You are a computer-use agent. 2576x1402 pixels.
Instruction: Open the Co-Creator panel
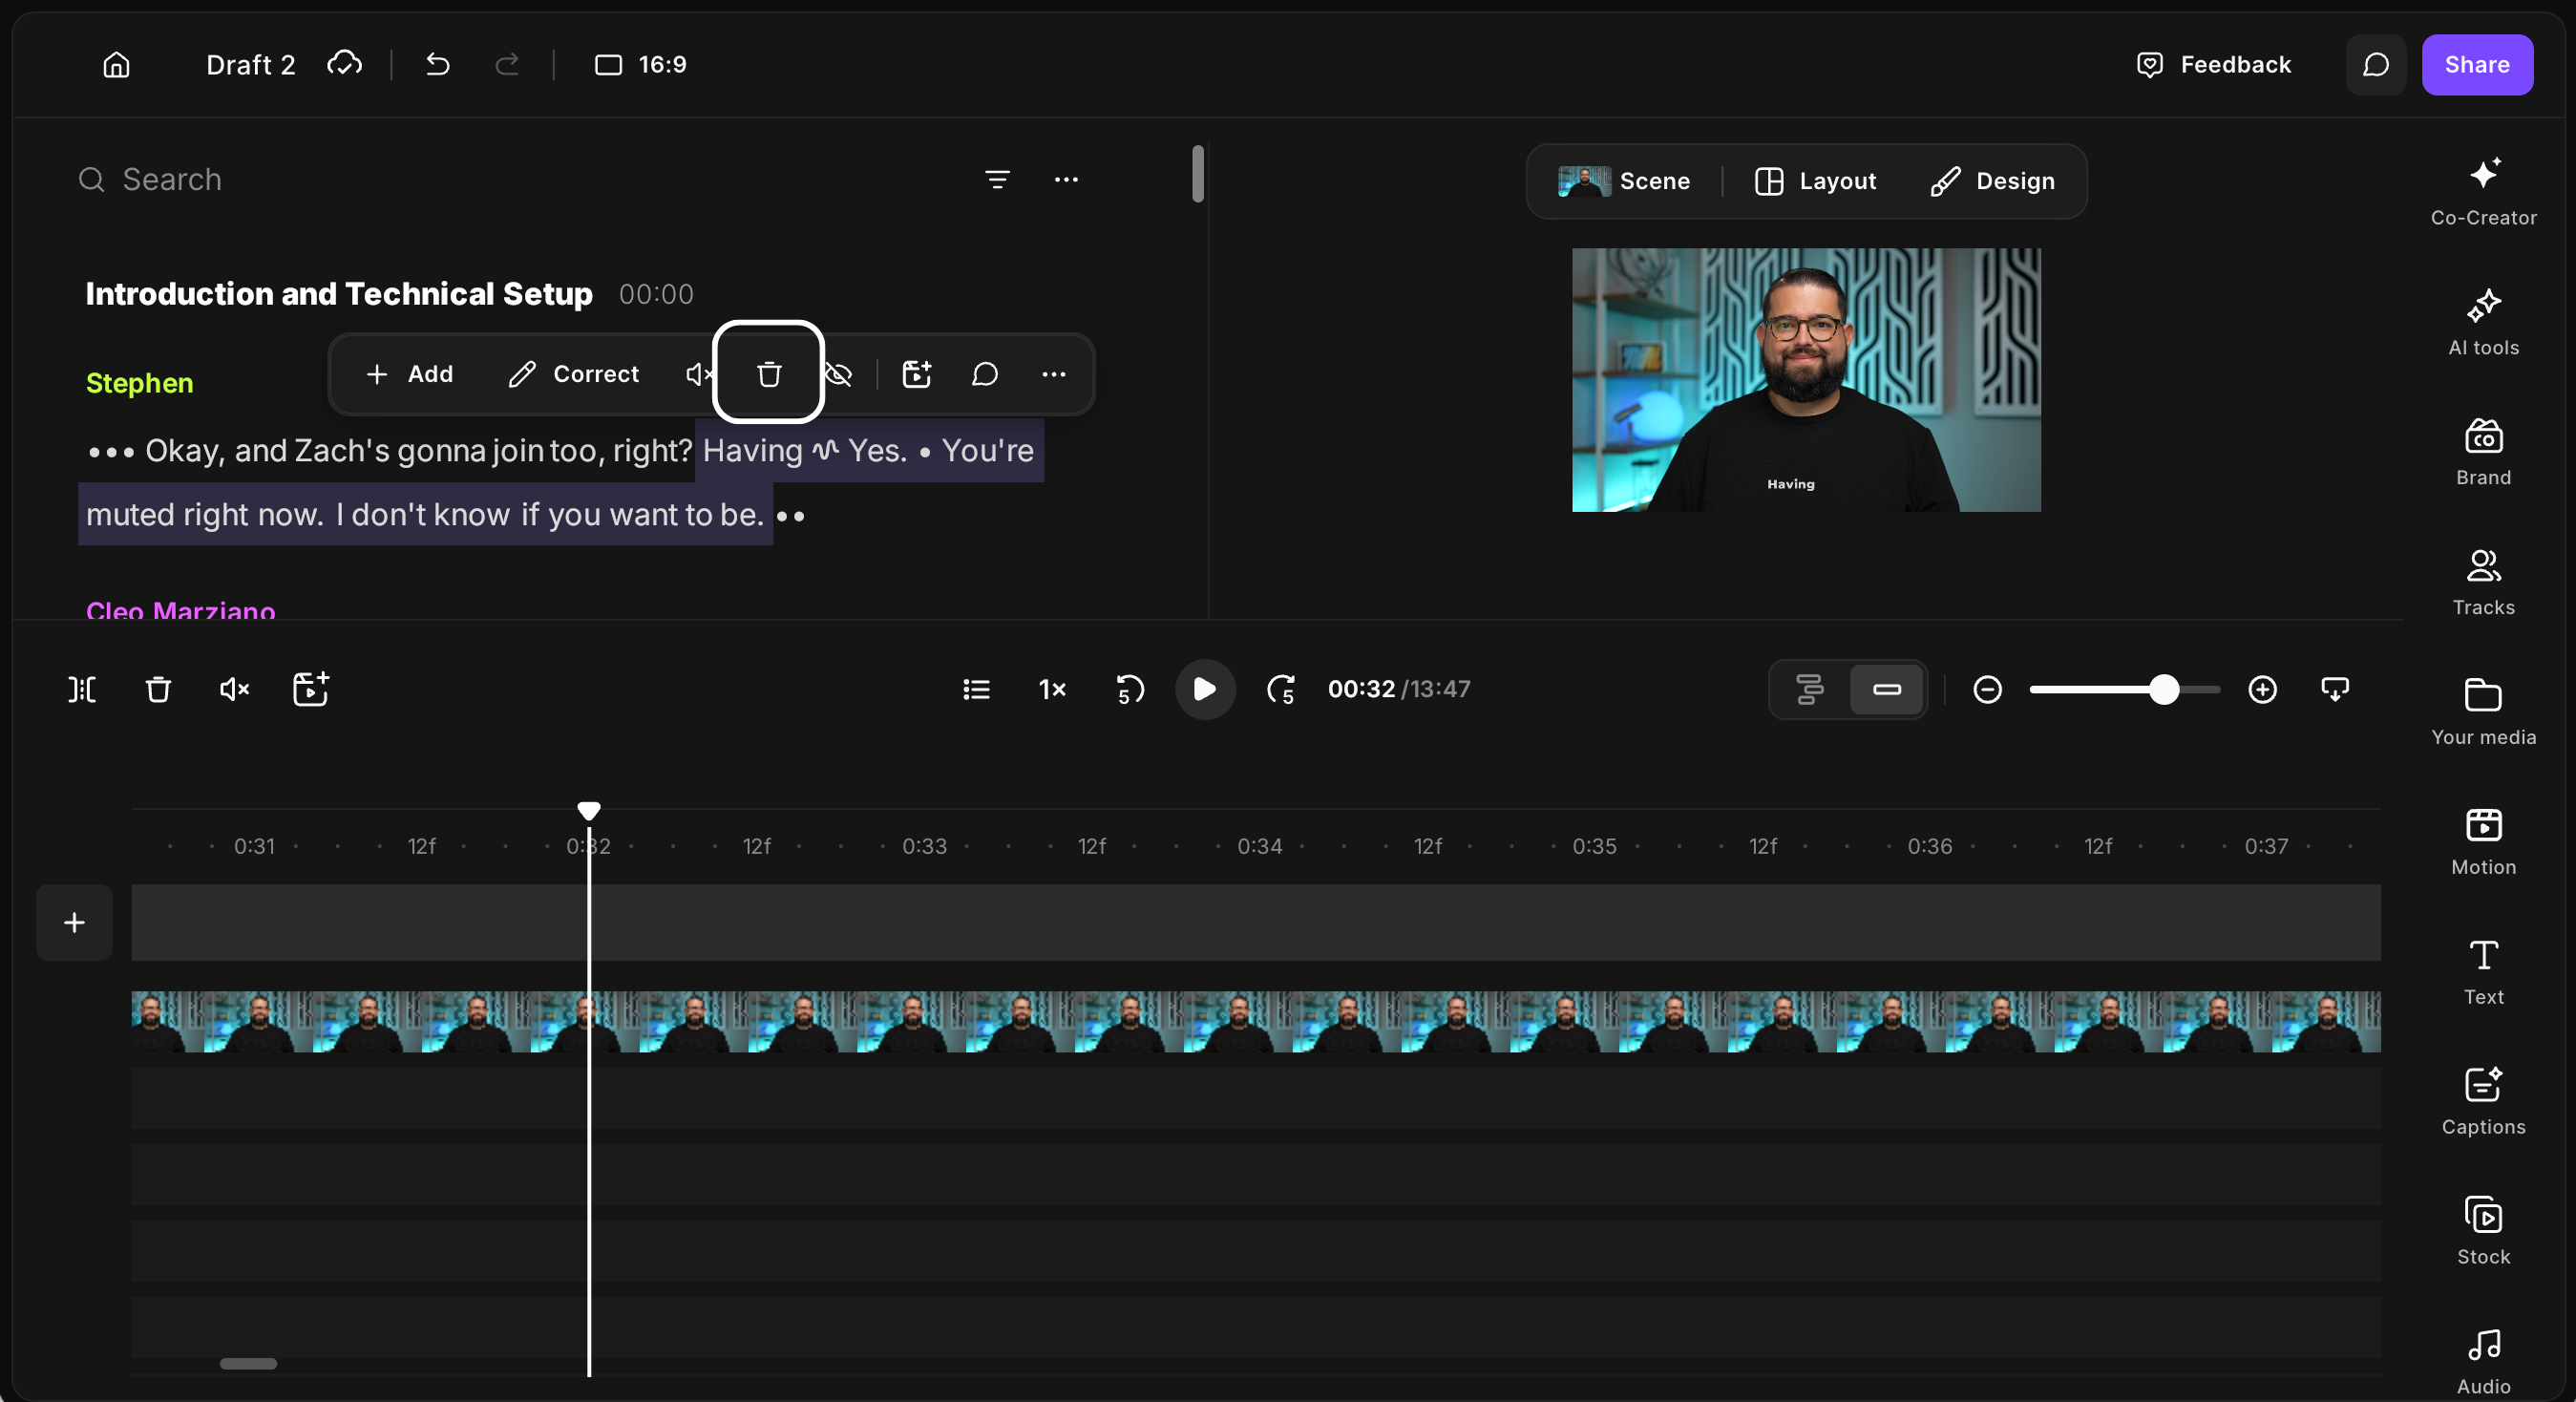pos(2483,192)
